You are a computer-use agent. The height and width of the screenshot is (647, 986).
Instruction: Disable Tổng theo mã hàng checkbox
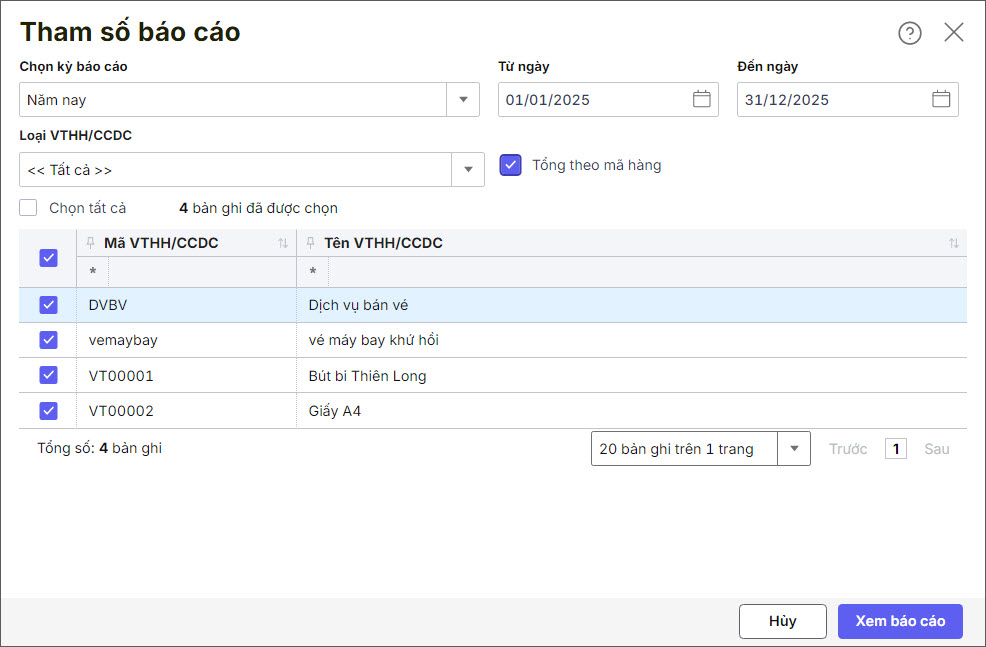(x=511, y=165)
